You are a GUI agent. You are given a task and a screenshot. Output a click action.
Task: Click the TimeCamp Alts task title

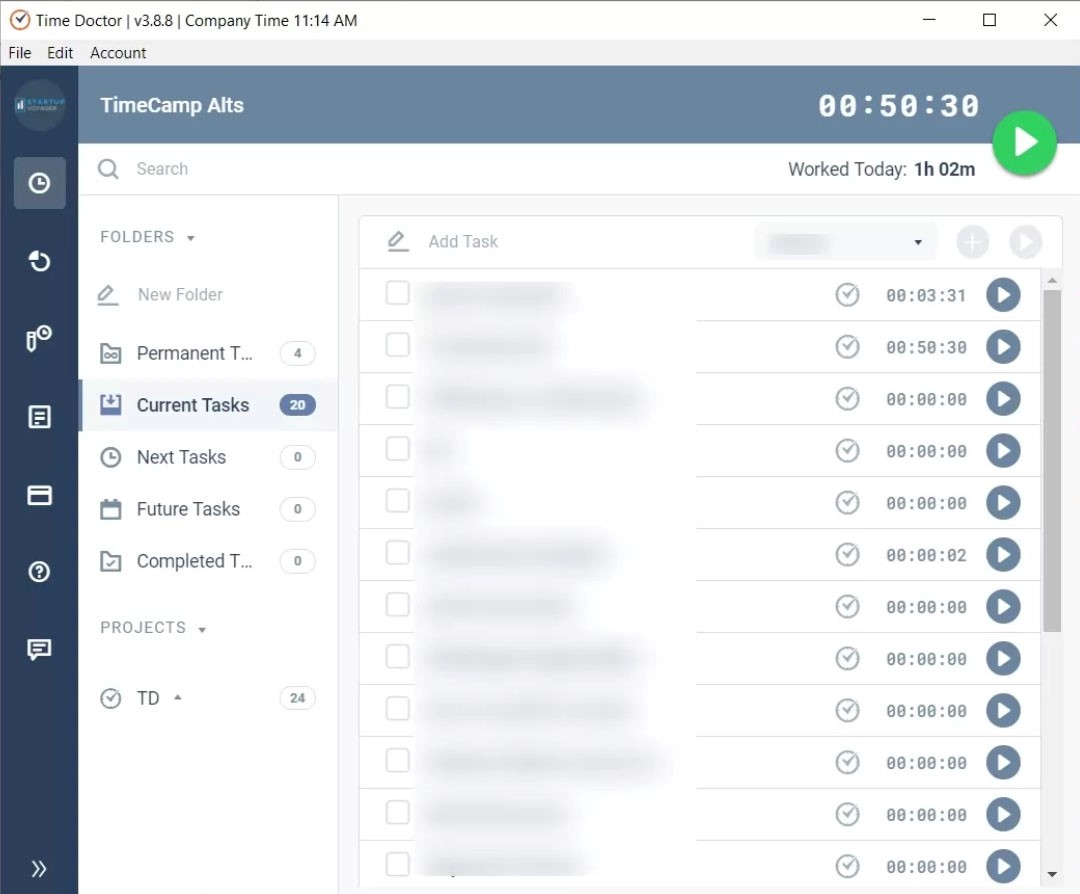point(172,105)
